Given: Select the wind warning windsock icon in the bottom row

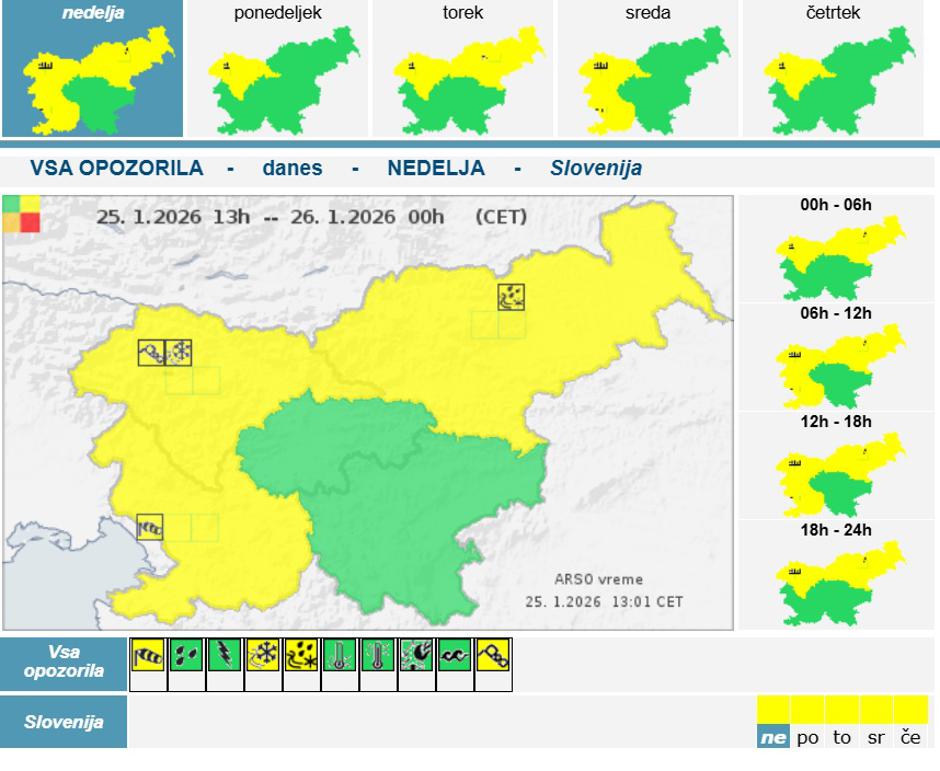Looking at the screenshot, I should click(148, 655).
